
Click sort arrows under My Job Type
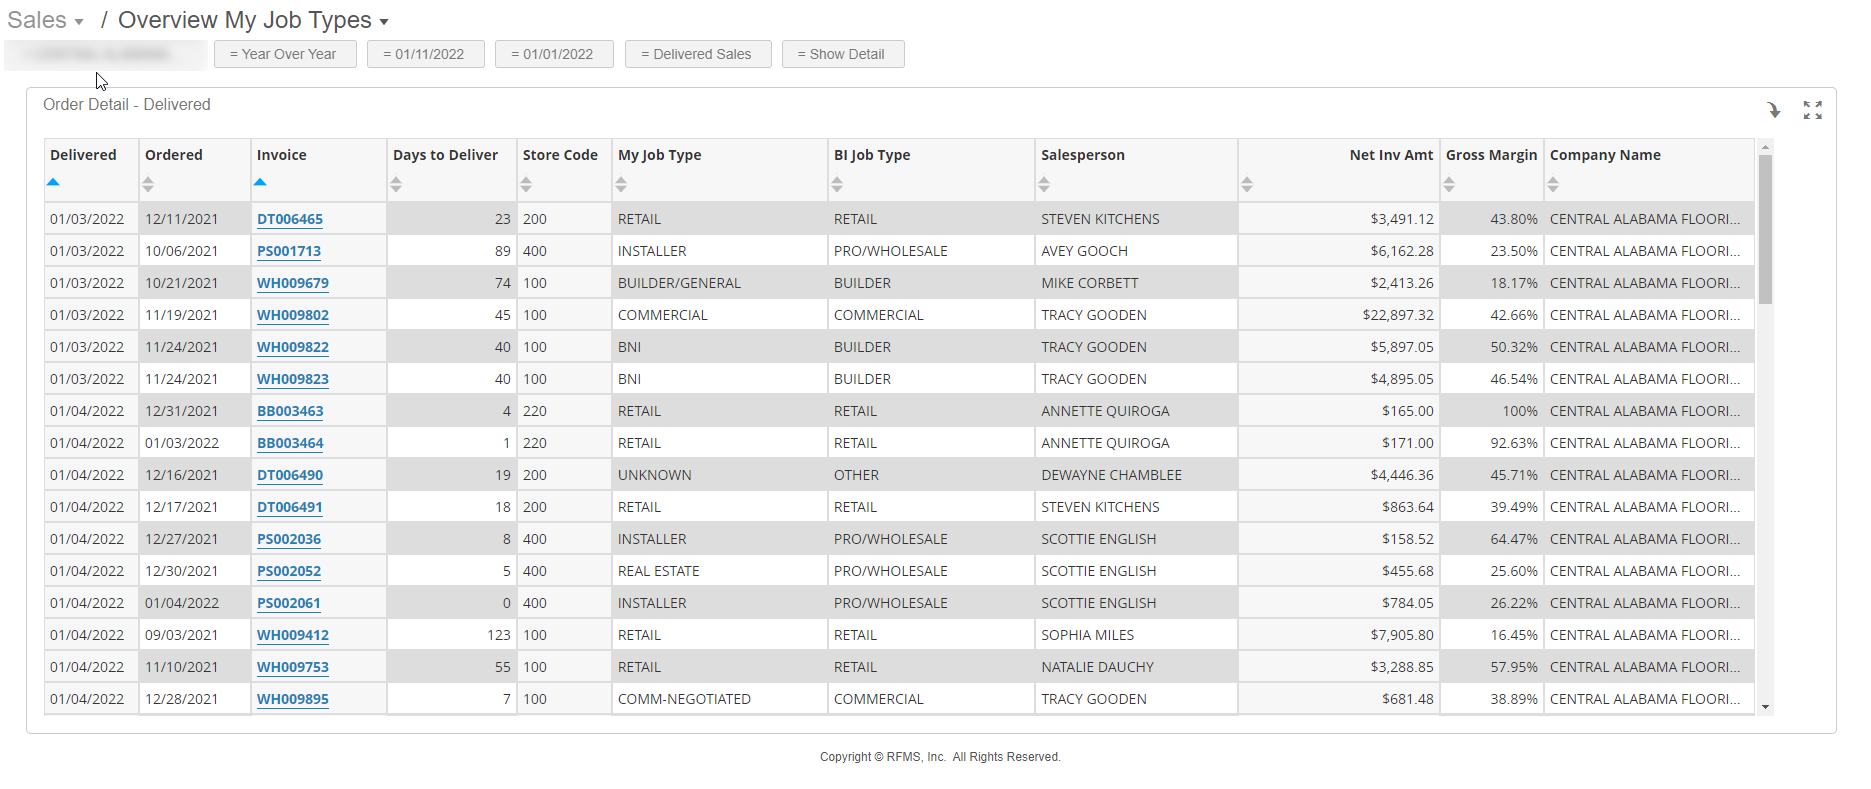point(621,184)
